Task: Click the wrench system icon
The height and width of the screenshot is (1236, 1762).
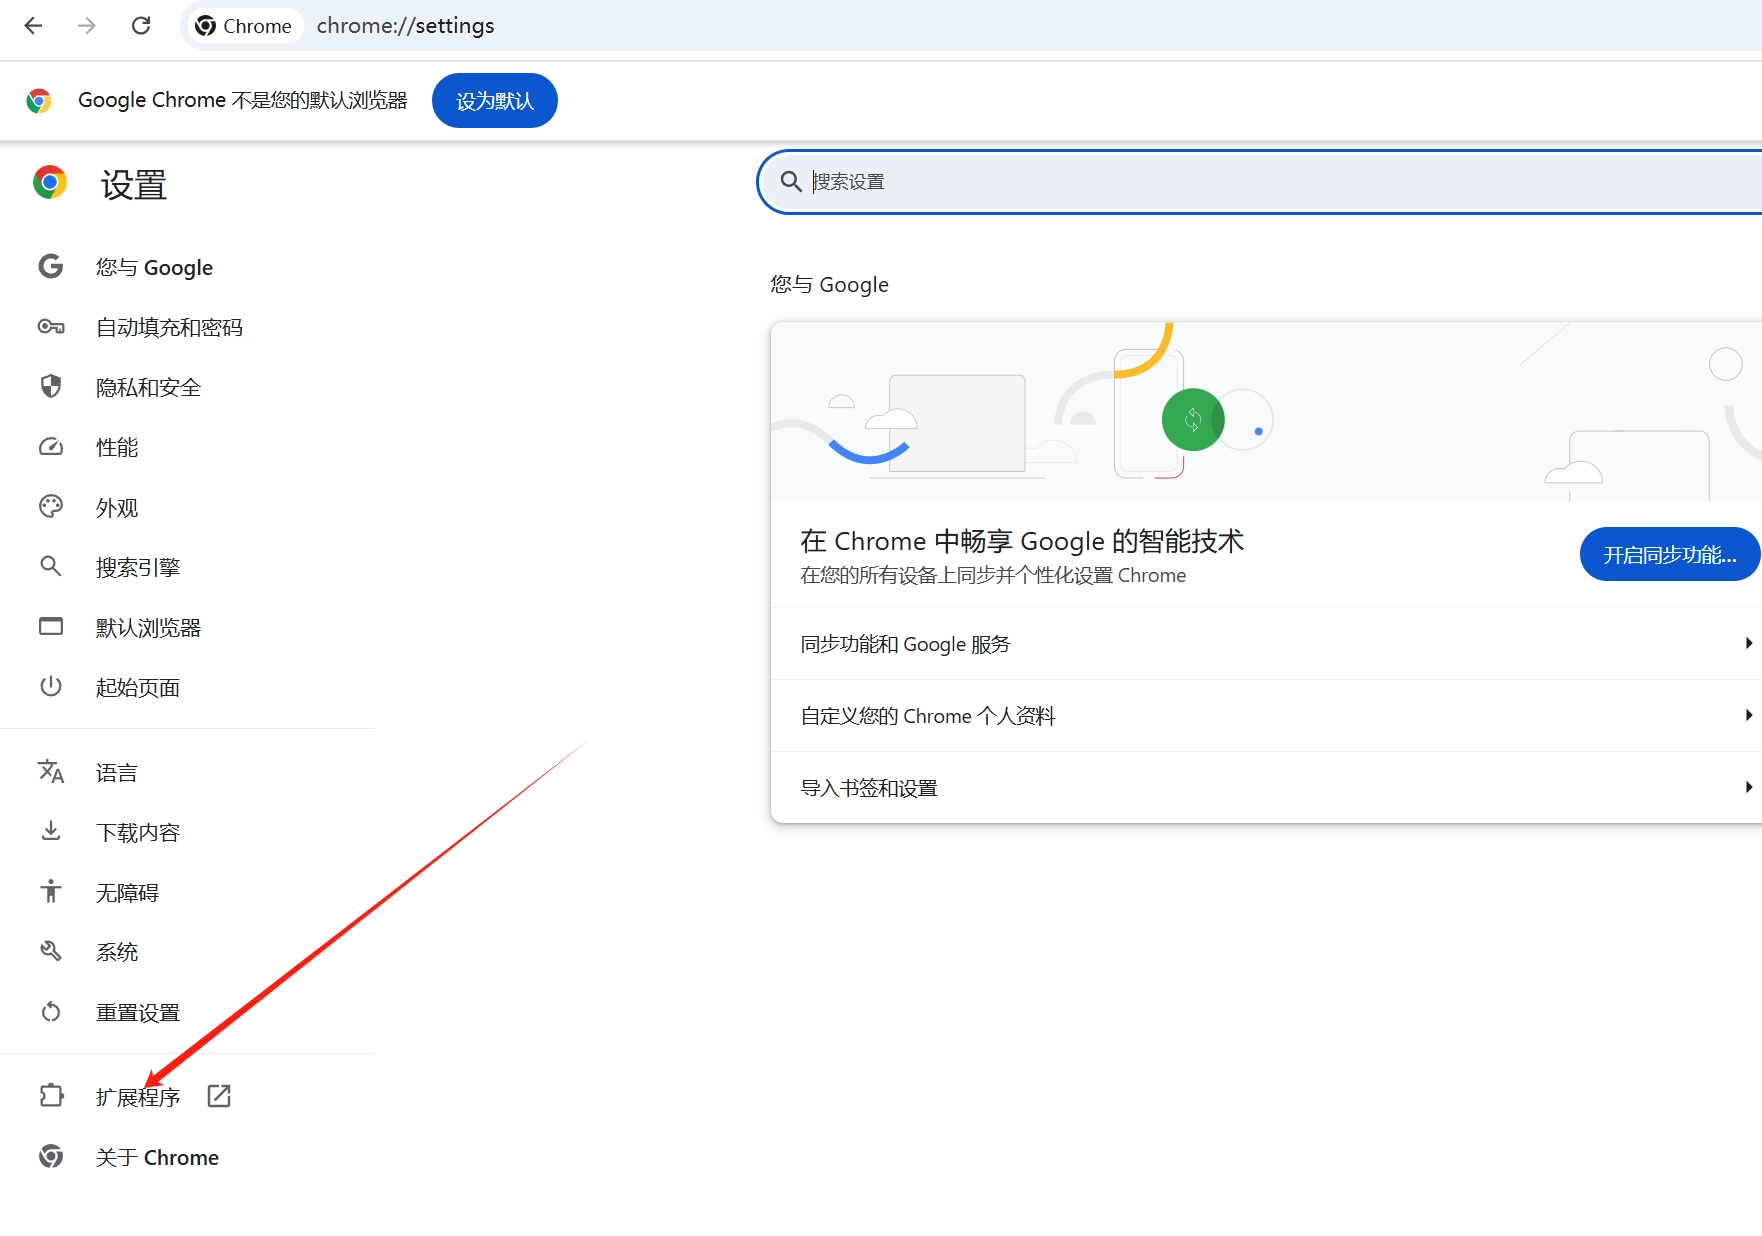Action: [51, 951]
